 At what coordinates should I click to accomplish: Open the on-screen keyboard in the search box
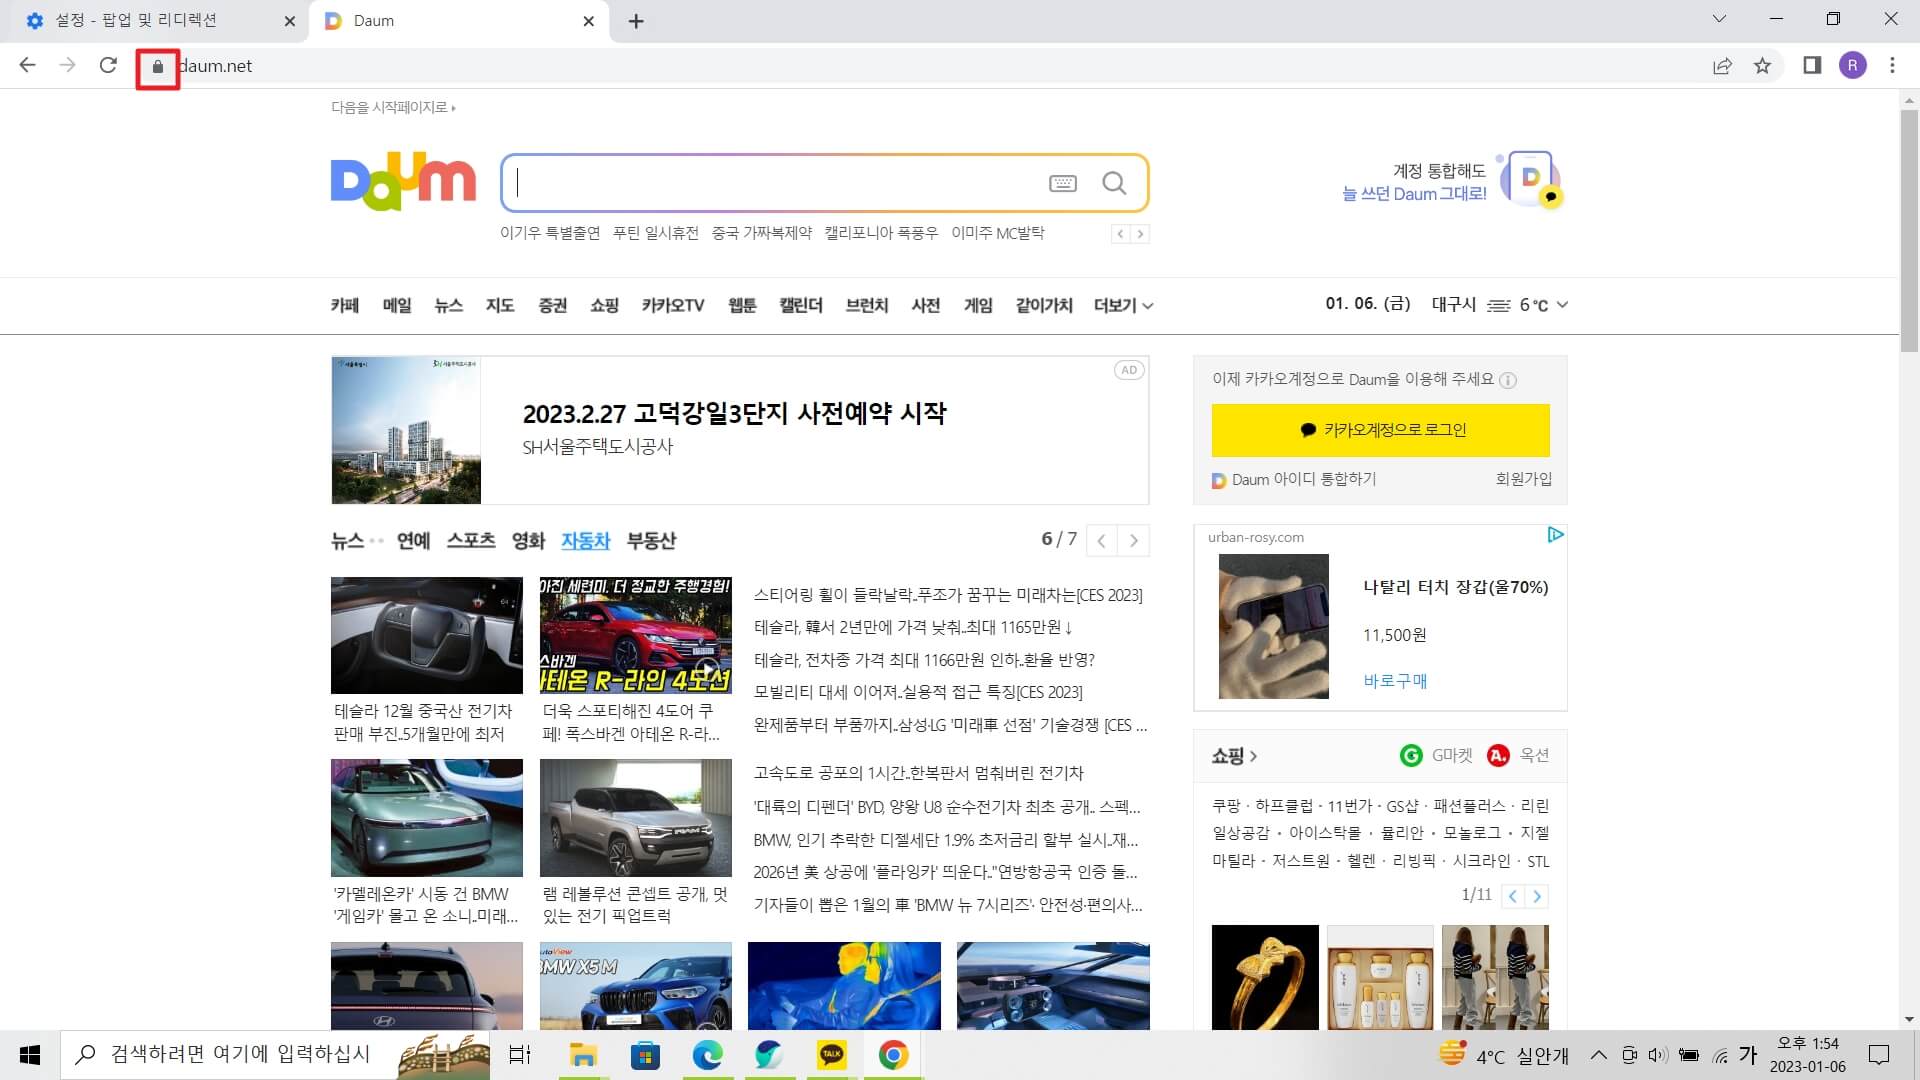pyautogui.click(x=1063, y=183)
